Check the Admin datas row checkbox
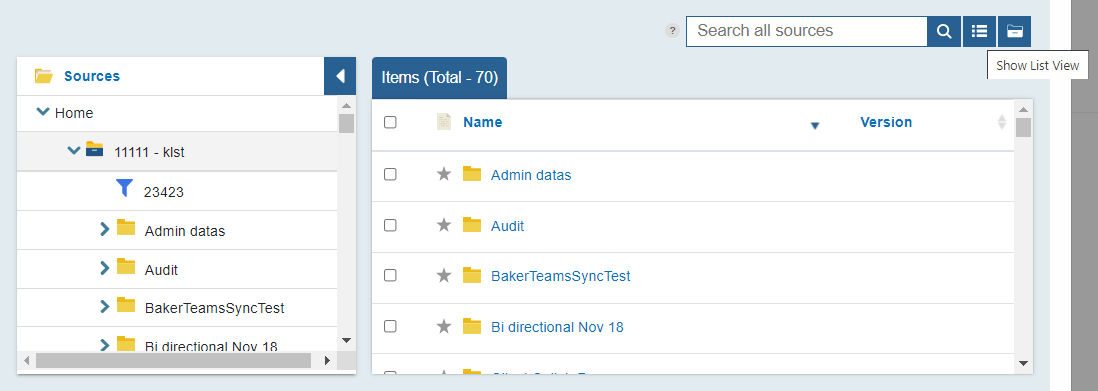 coord(390,174)
